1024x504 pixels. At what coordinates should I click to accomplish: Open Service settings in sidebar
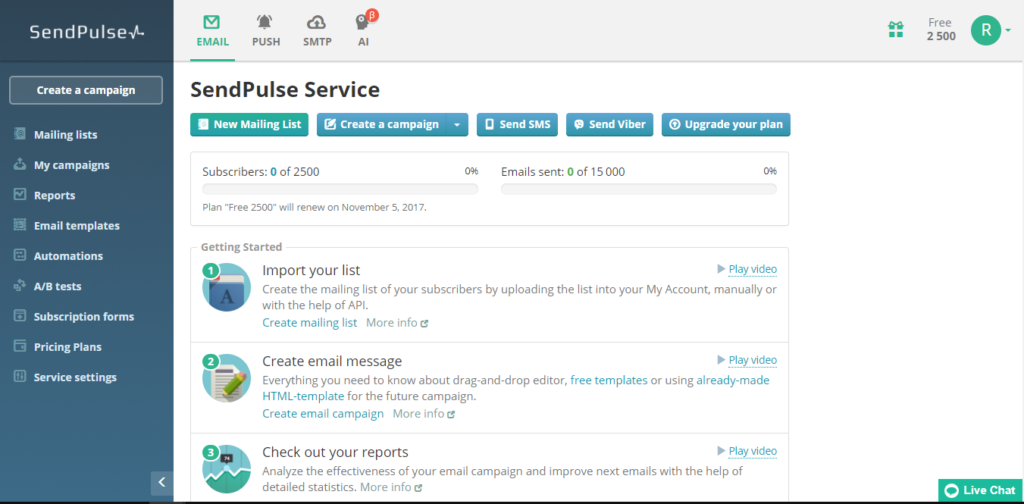(75, 377)
